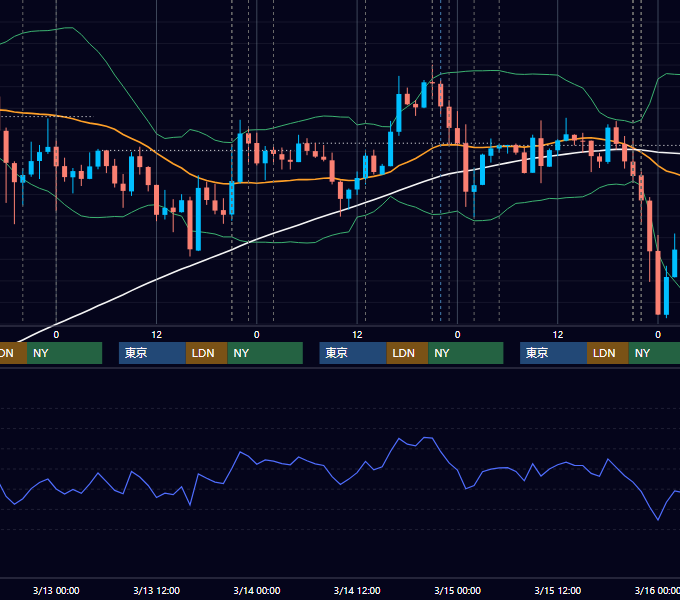Click the LDN session block on 3/13
This screenshot has height=600, width=680.
click(206, 353)
